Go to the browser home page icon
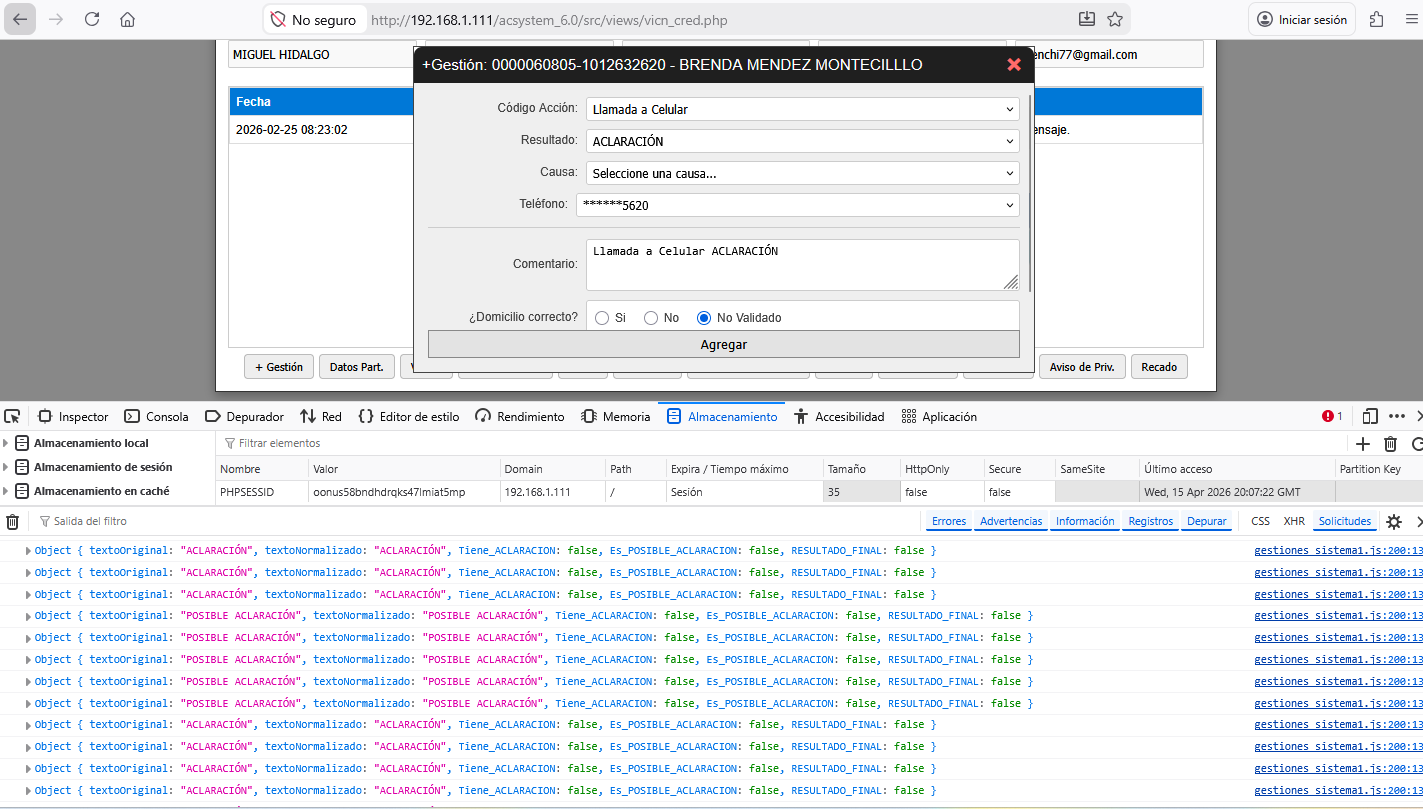This screenshot has height=809, width=1423. [x=127, y=19]
